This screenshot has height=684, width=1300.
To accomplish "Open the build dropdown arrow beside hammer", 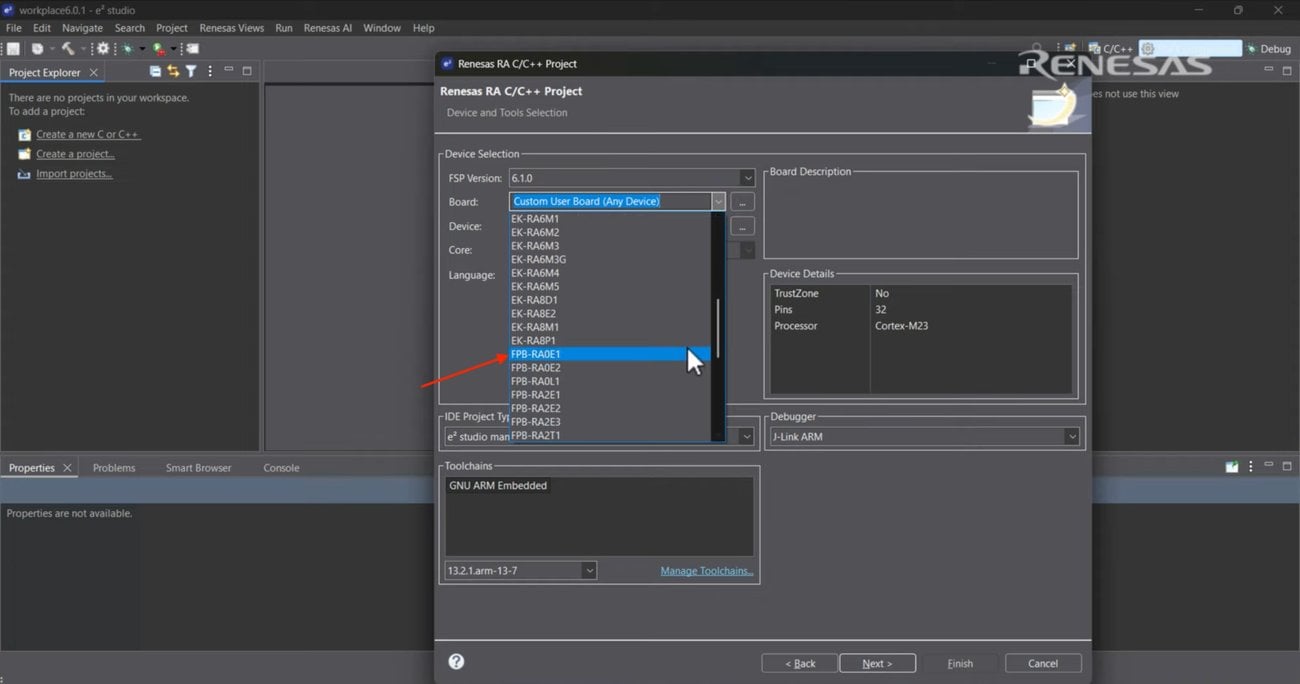I will click(x=84, y=49).
